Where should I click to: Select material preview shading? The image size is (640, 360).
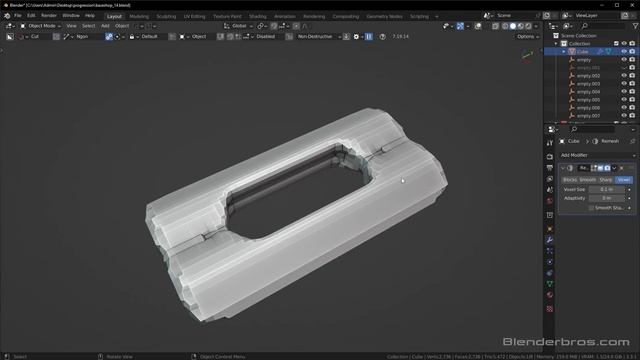pyautogui.click(x=521, y=26)
